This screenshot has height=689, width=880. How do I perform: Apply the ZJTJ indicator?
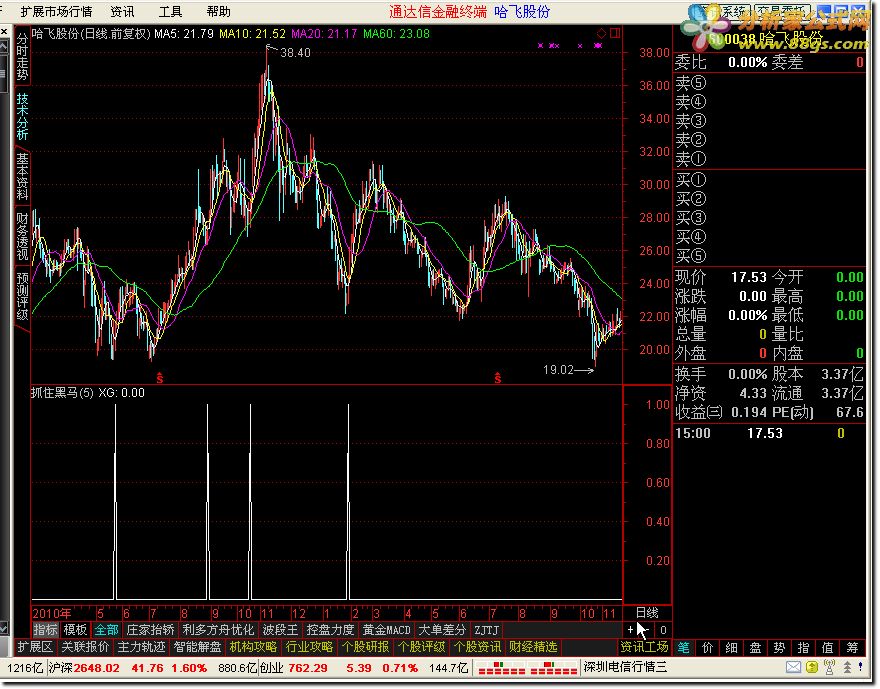coord(487,630)
